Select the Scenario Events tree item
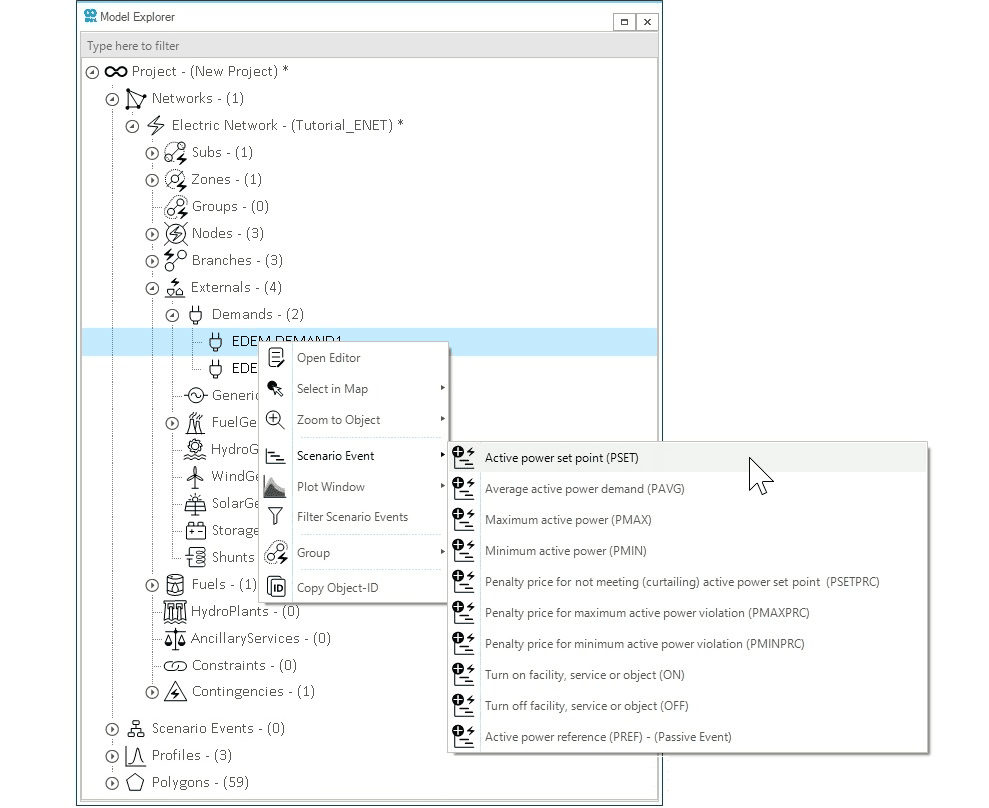Viewport: 989px width, 808px height. (x=217, y=728)
